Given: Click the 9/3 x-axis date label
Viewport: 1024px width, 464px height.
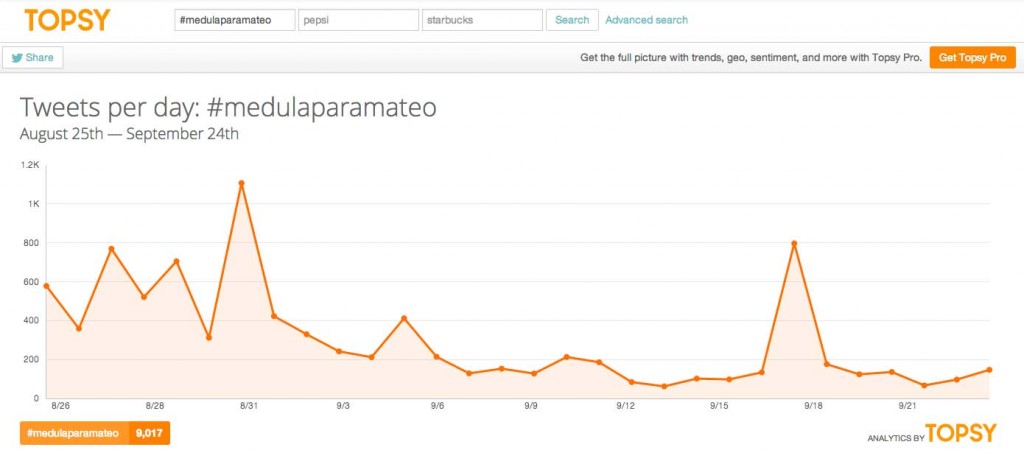Looking at the screenshot, I should [343, 406].
